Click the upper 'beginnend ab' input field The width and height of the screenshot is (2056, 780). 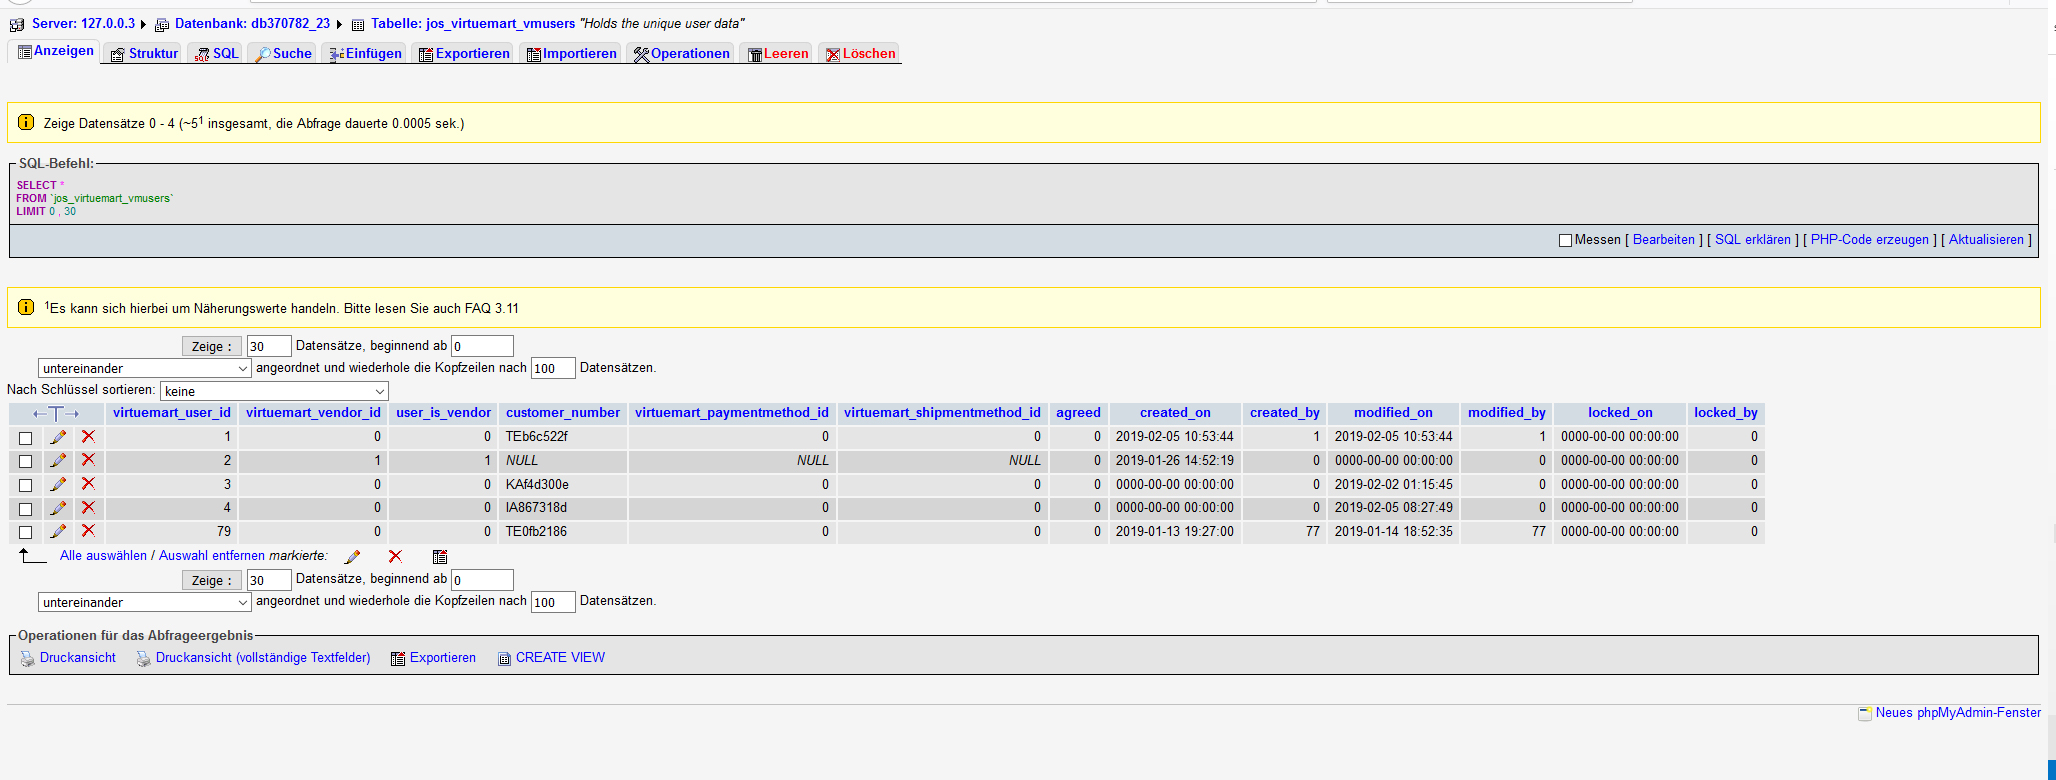click(482, 346)
